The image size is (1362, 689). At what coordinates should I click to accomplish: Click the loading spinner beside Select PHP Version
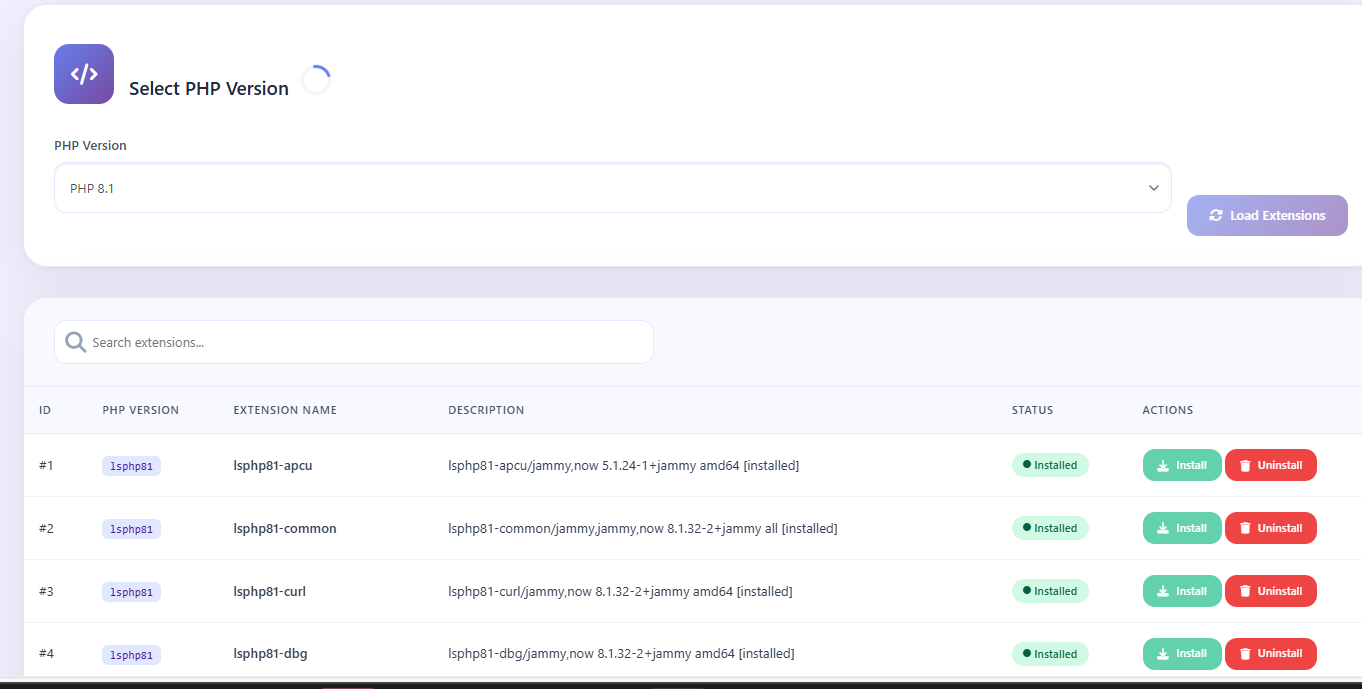click(316, 80)
